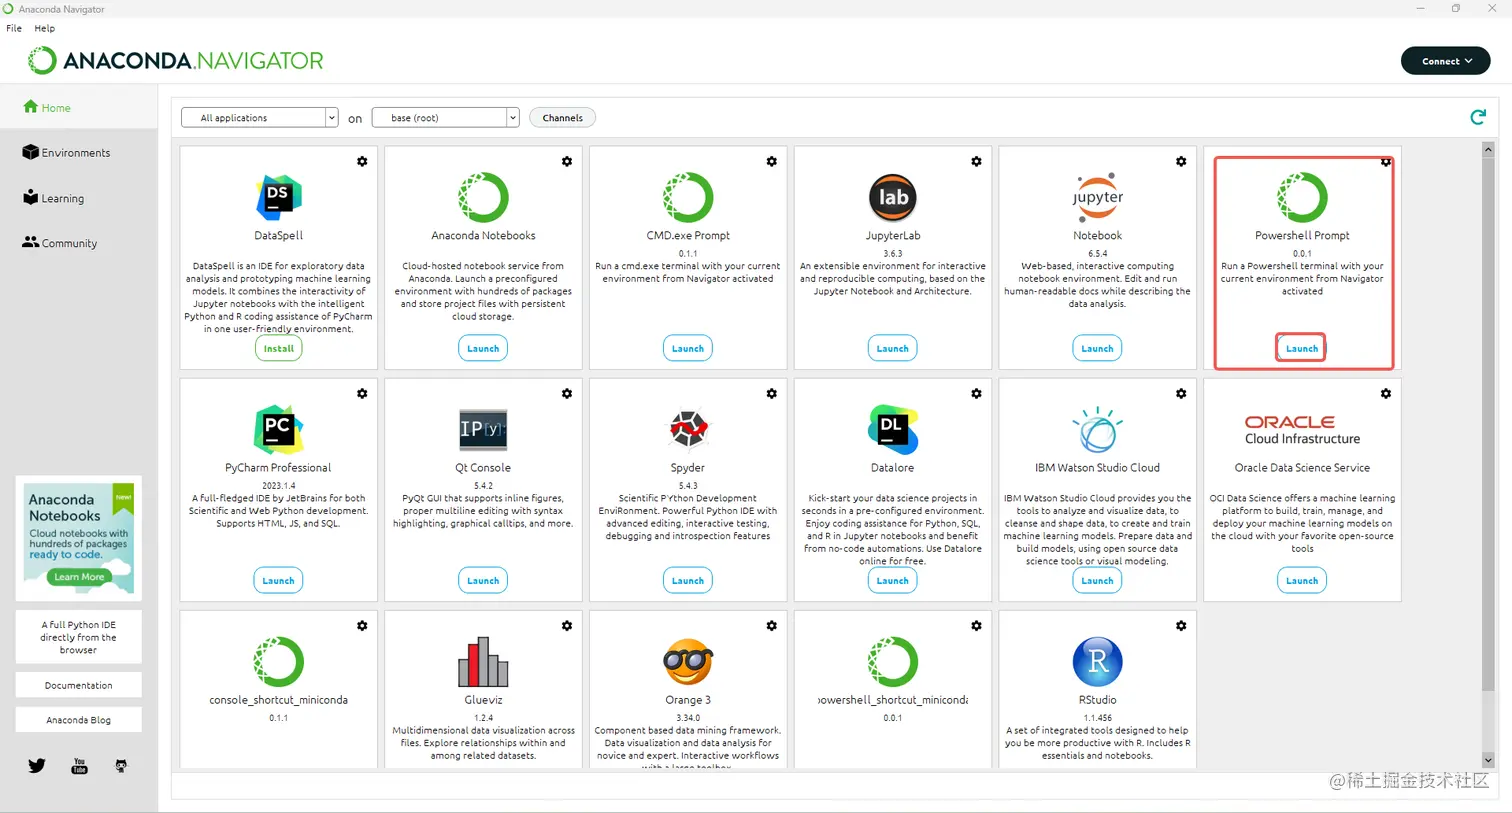
Task: Switch to the Environments tab
Action: click(78, 152)
